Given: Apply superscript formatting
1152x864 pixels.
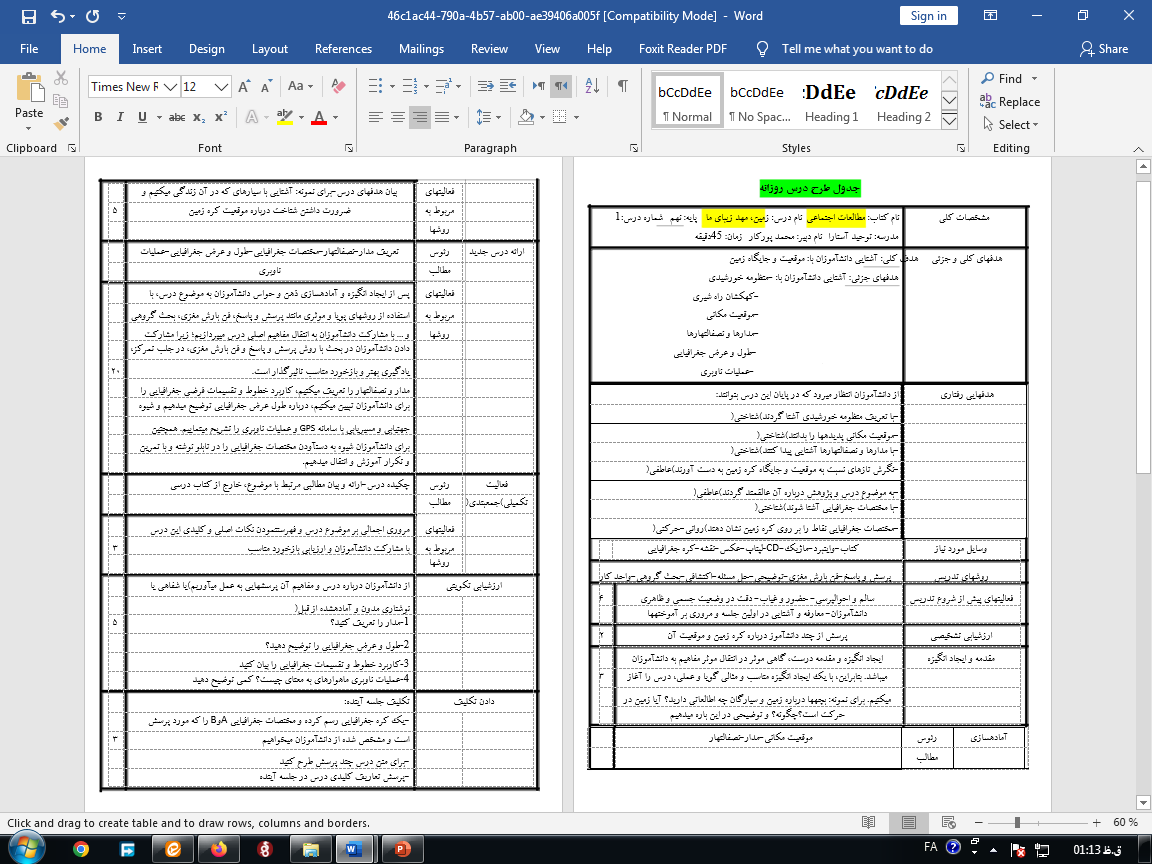Looking at the screenshot, I should pos(221,117).
